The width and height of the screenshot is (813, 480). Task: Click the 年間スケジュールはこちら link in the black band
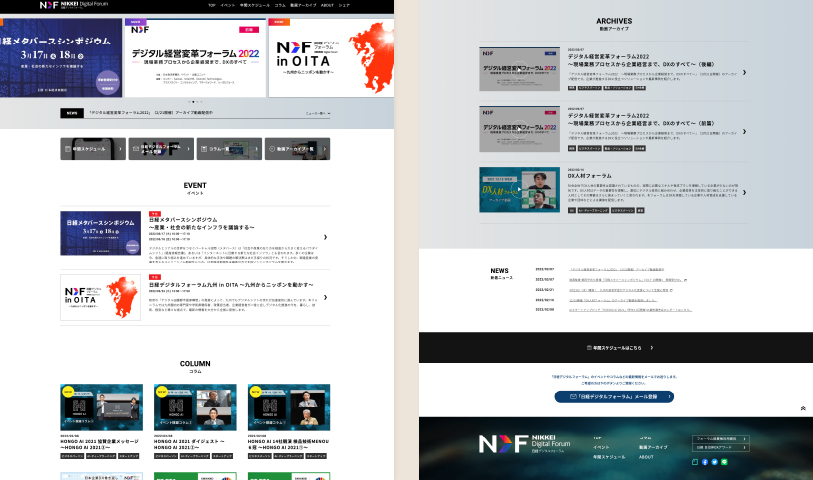point(620,348)
